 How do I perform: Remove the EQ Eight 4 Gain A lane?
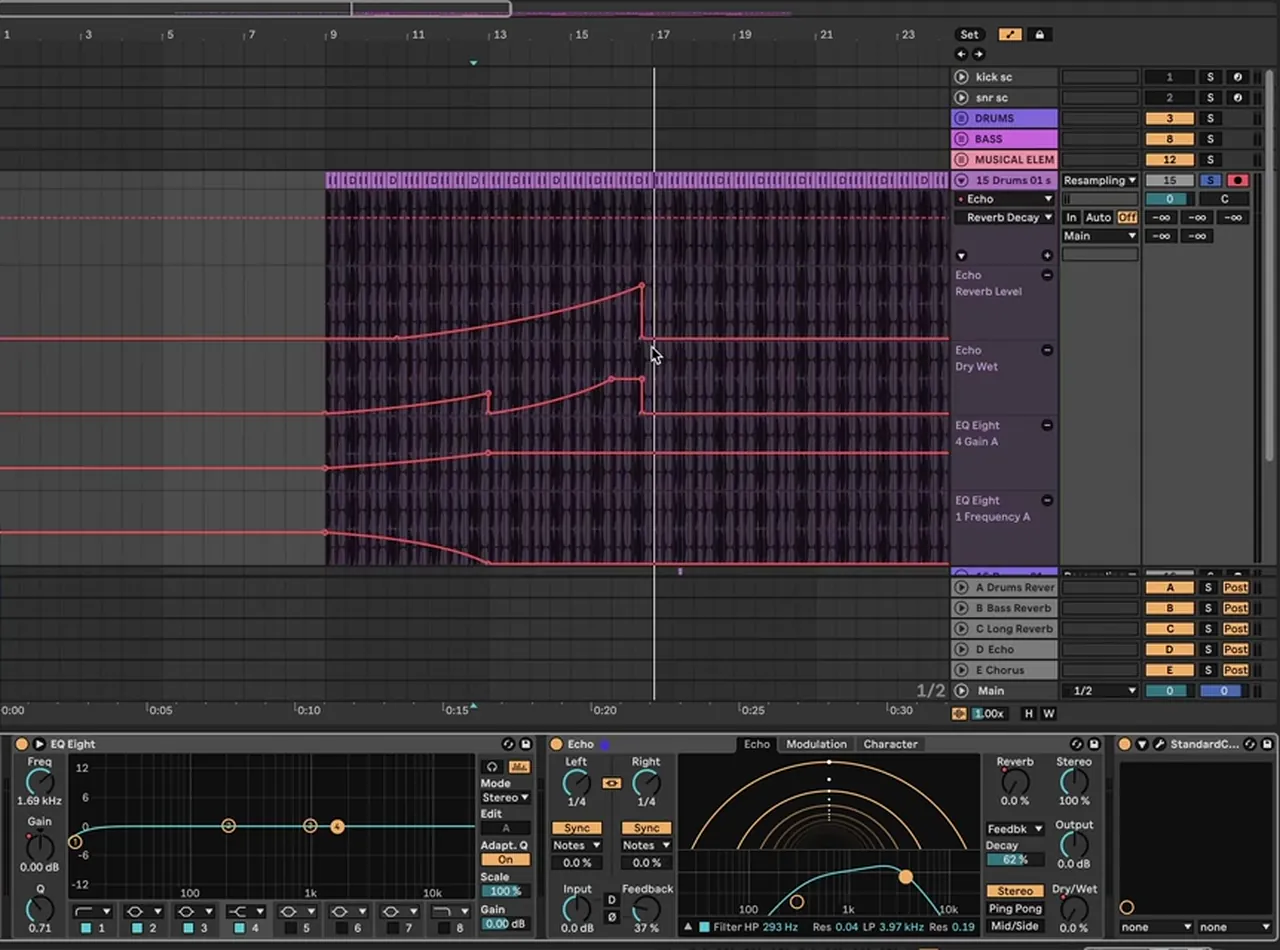click(1047, 425)
